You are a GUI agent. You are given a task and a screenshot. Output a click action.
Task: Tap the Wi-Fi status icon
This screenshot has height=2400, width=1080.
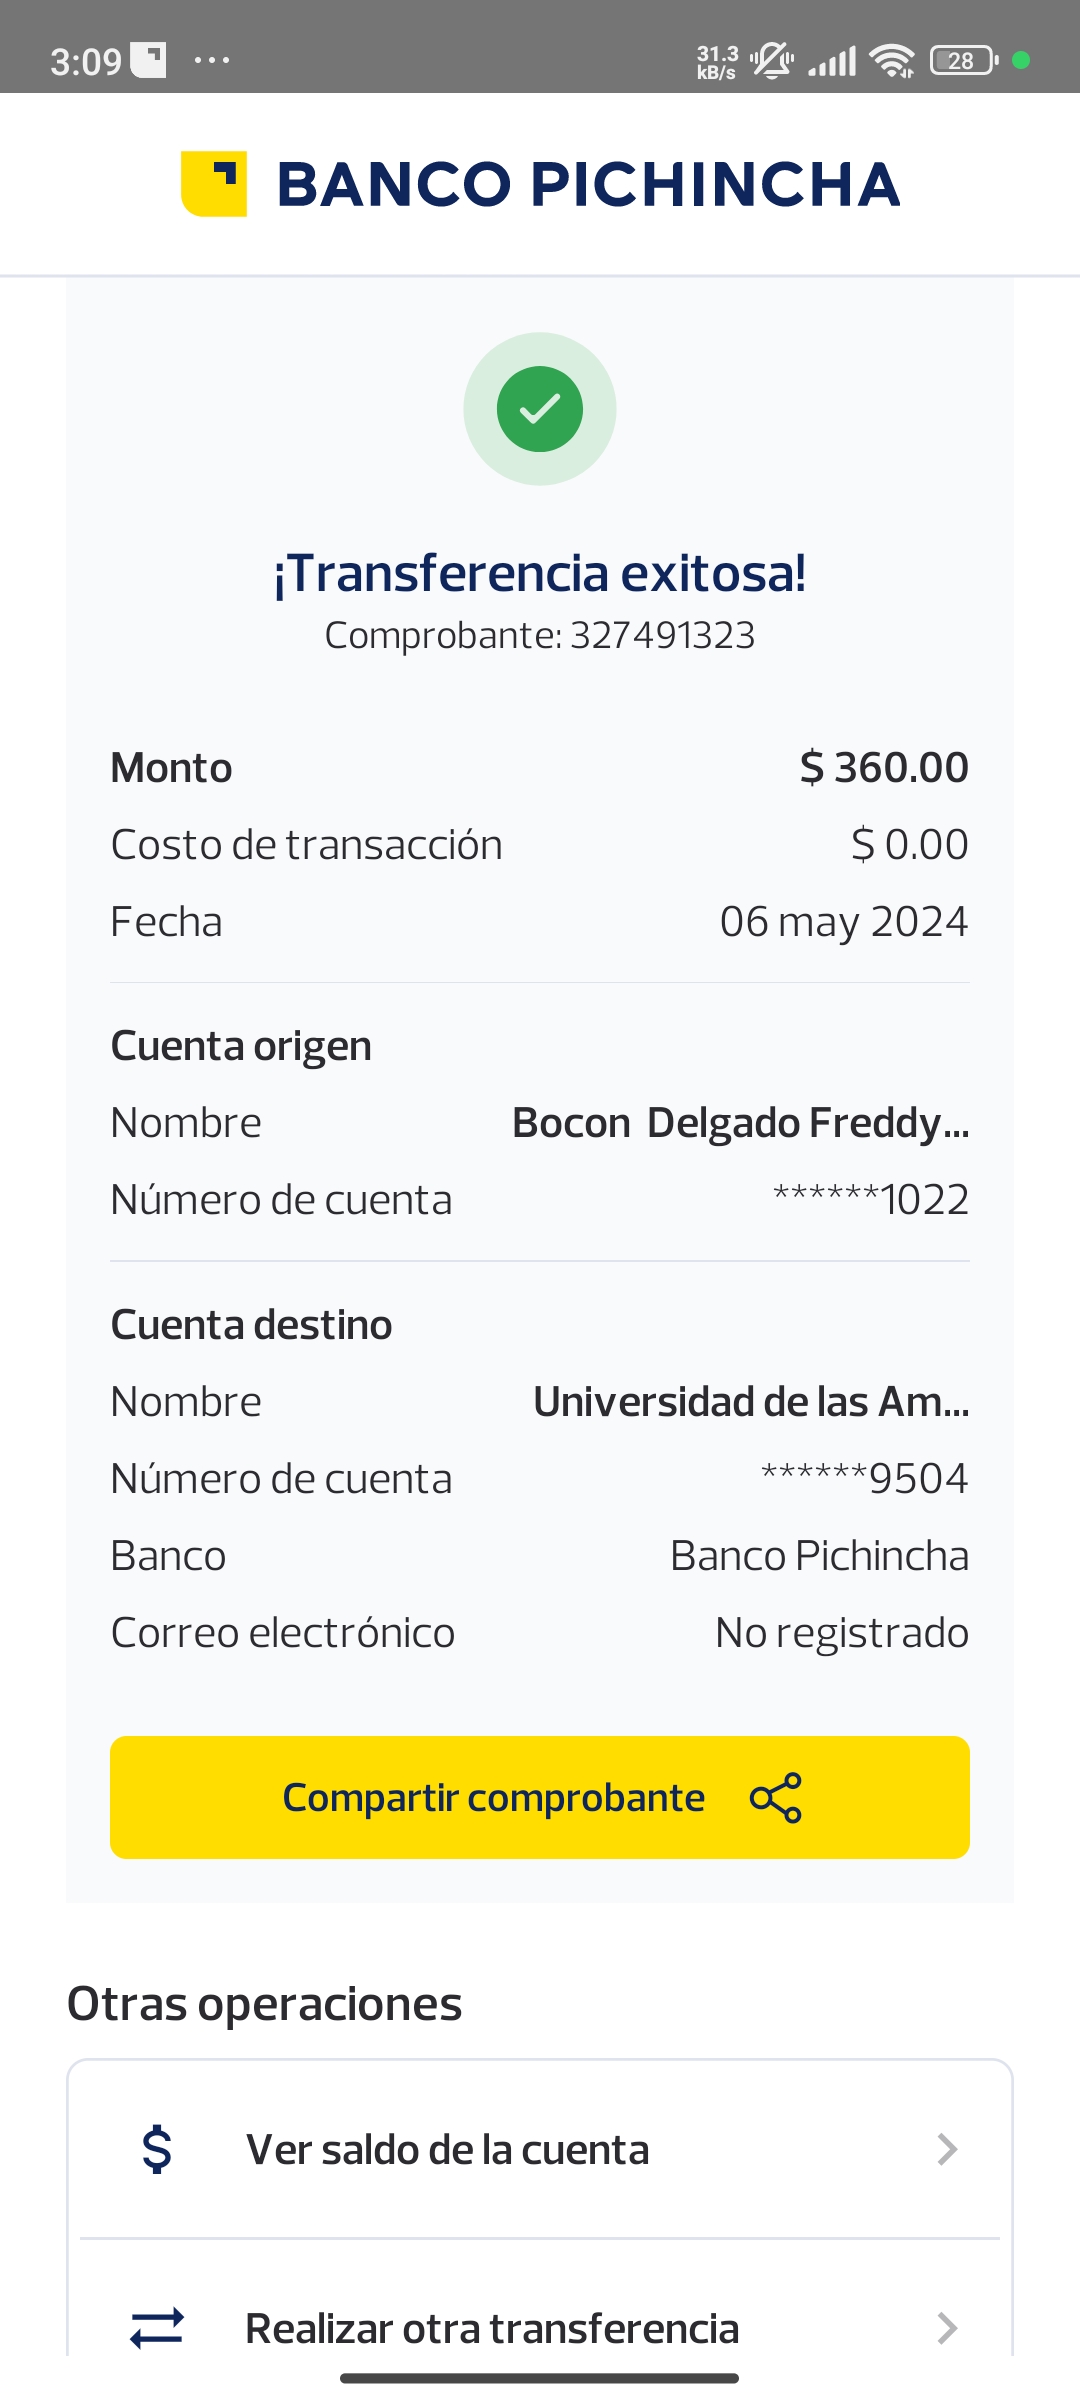[892, 61]
